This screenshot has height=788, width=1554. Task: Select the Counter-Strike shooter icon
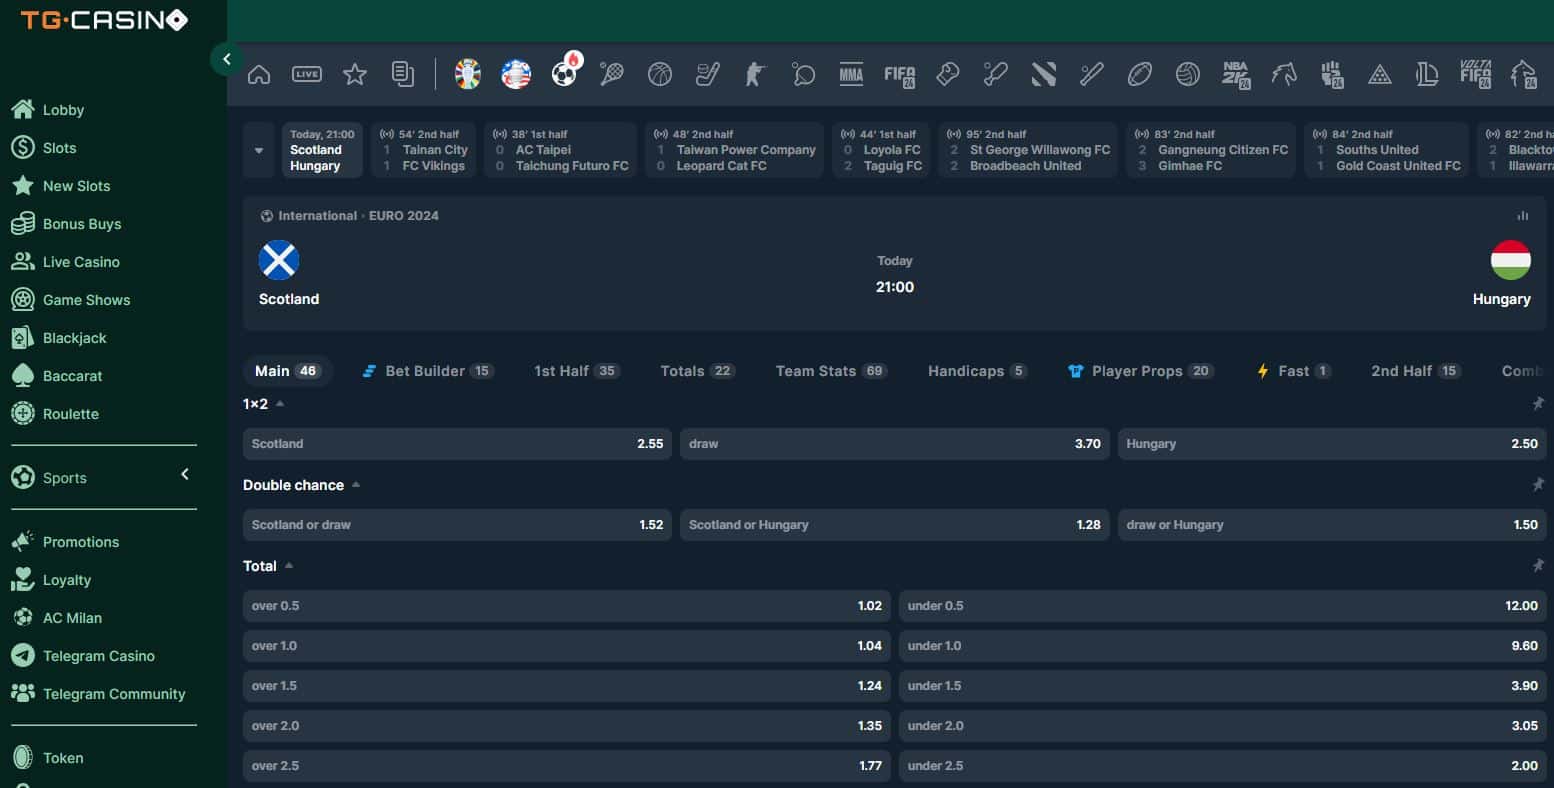[x=755, y=74]
